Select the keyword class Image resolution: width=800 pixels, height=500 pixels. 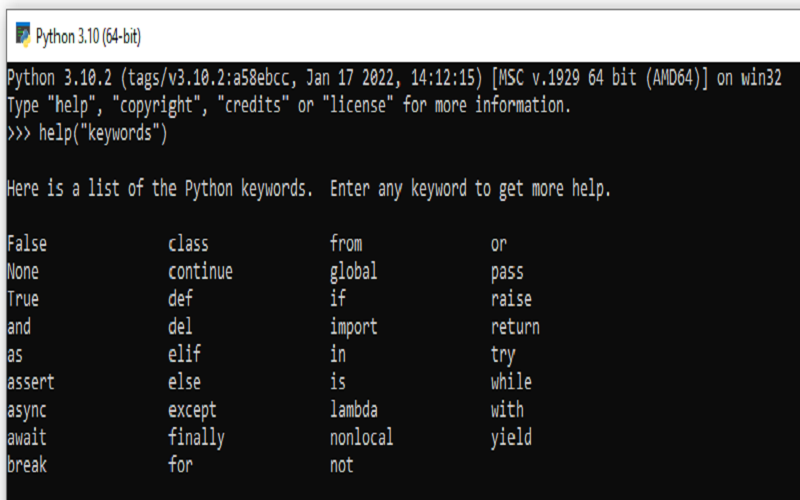[x=188, y=244]
